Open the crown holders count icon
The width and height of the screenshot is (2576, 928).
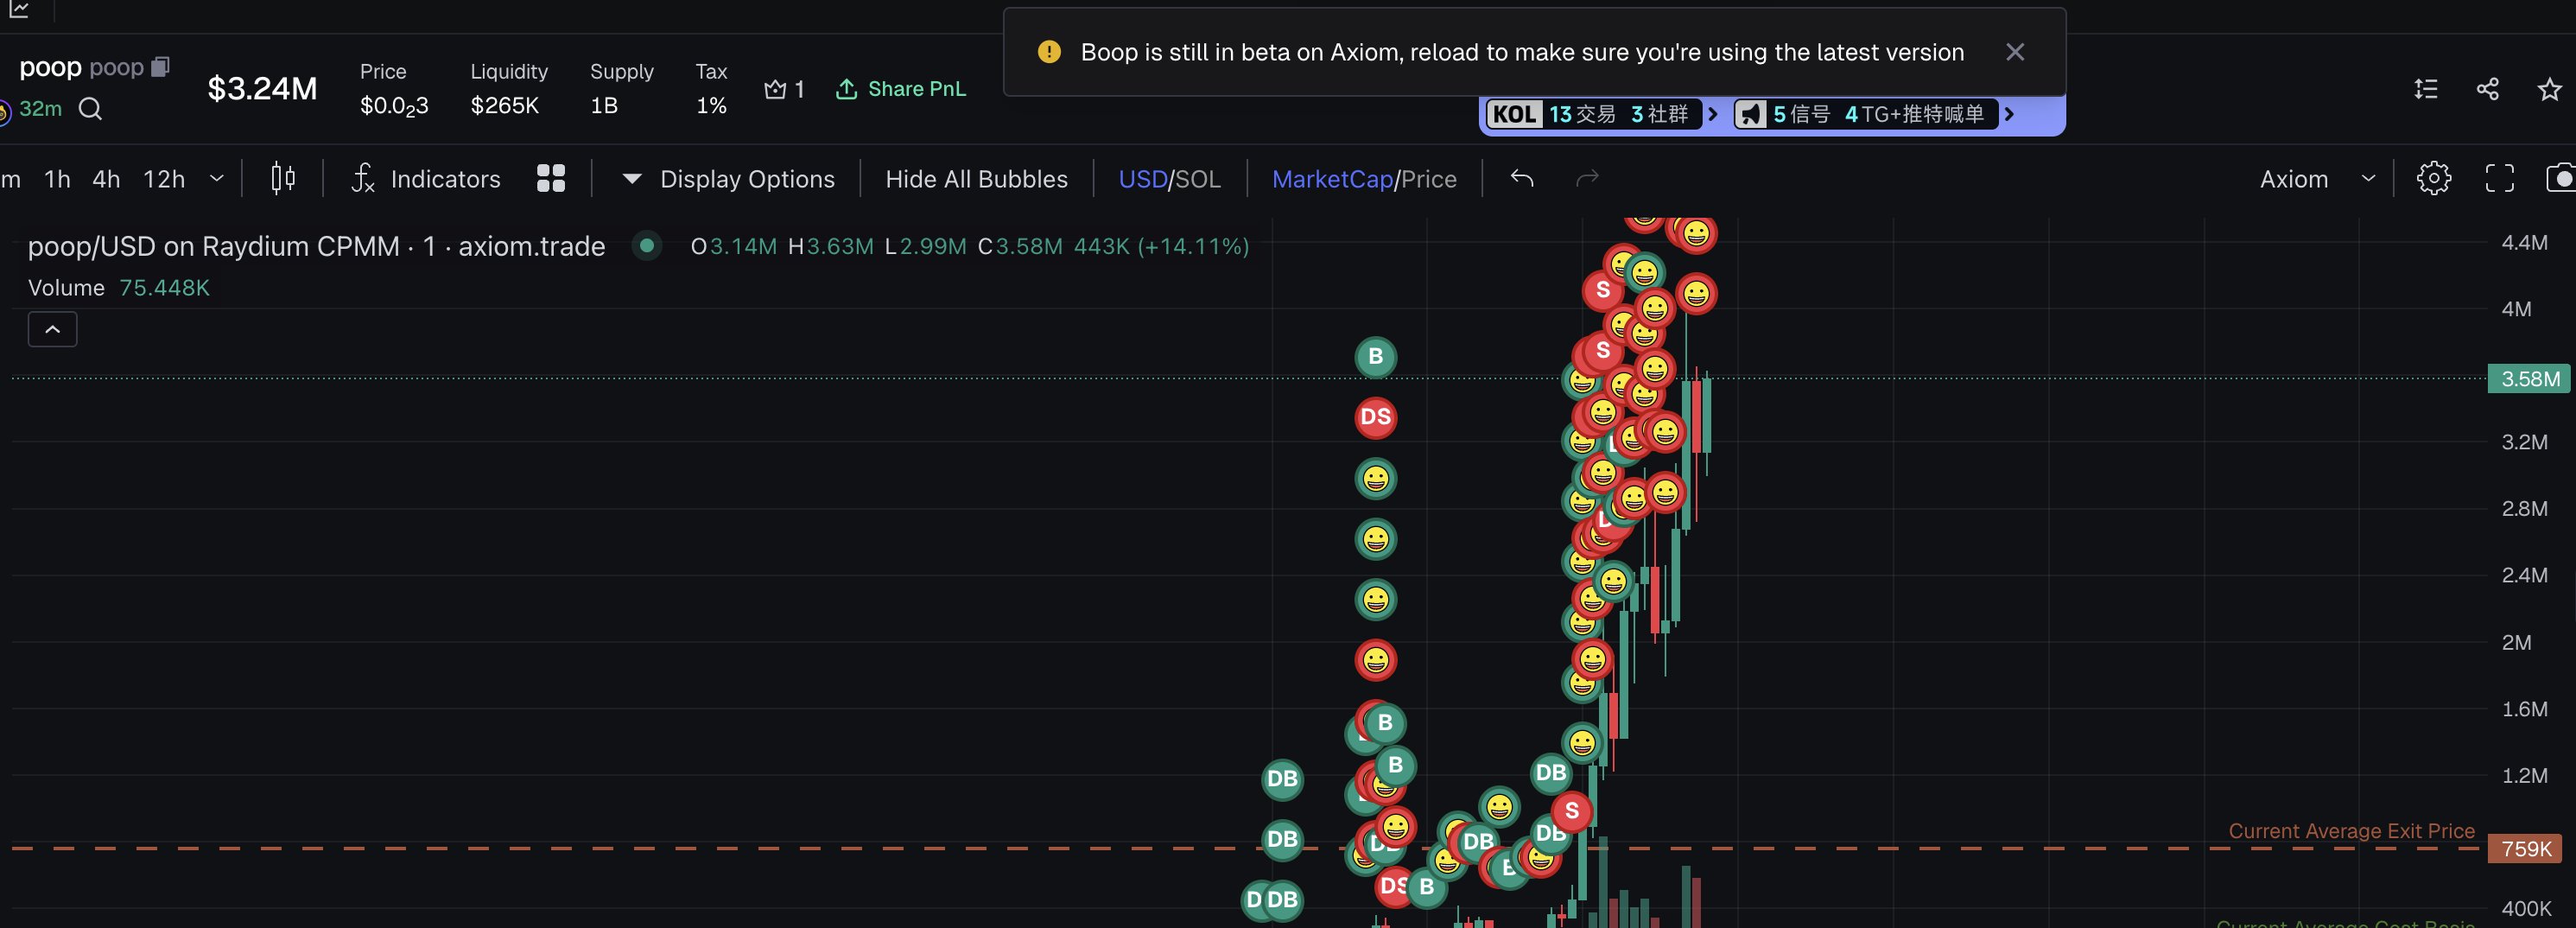click(775, 89)
